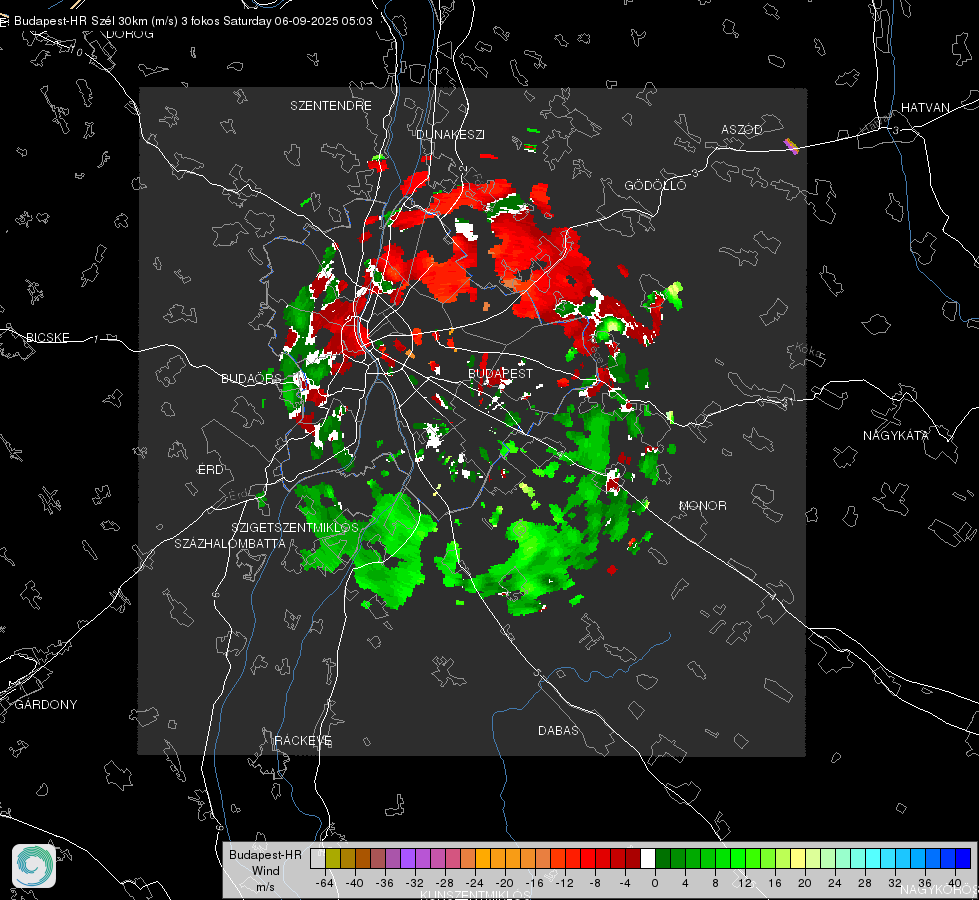This screenshot has height=900, width=979.
Task: Click the GARDONY map label
Action: (x=46, y=705)
